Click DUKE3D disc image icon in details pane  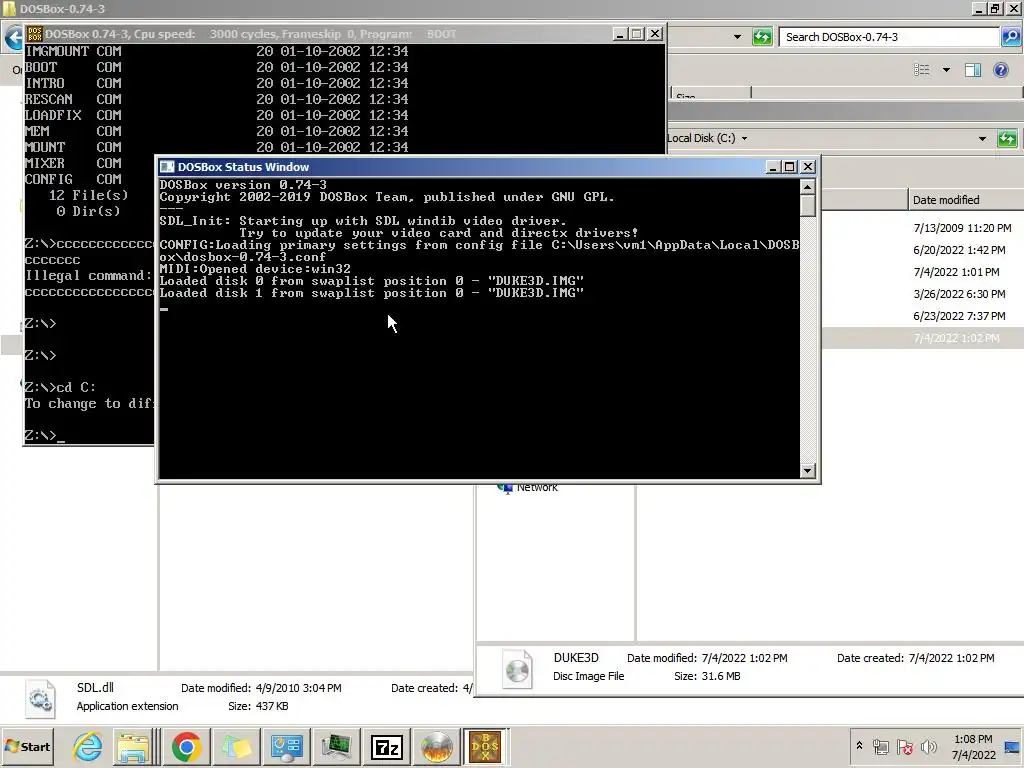click(x=517, y=669)
